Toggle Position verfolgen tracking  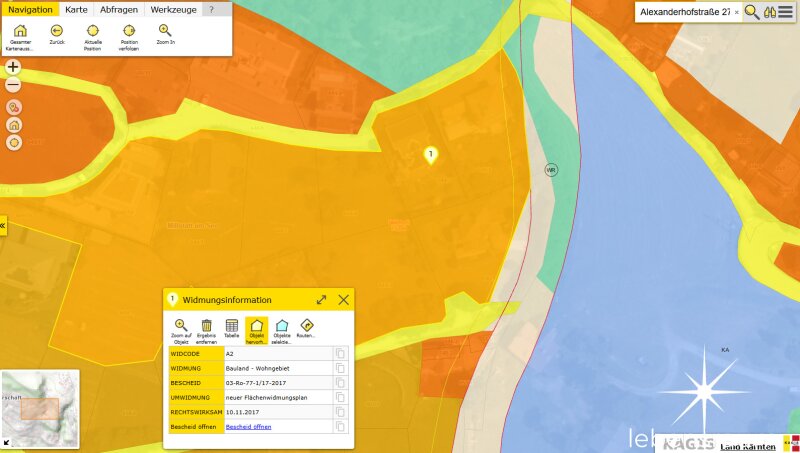coord(129,31)
